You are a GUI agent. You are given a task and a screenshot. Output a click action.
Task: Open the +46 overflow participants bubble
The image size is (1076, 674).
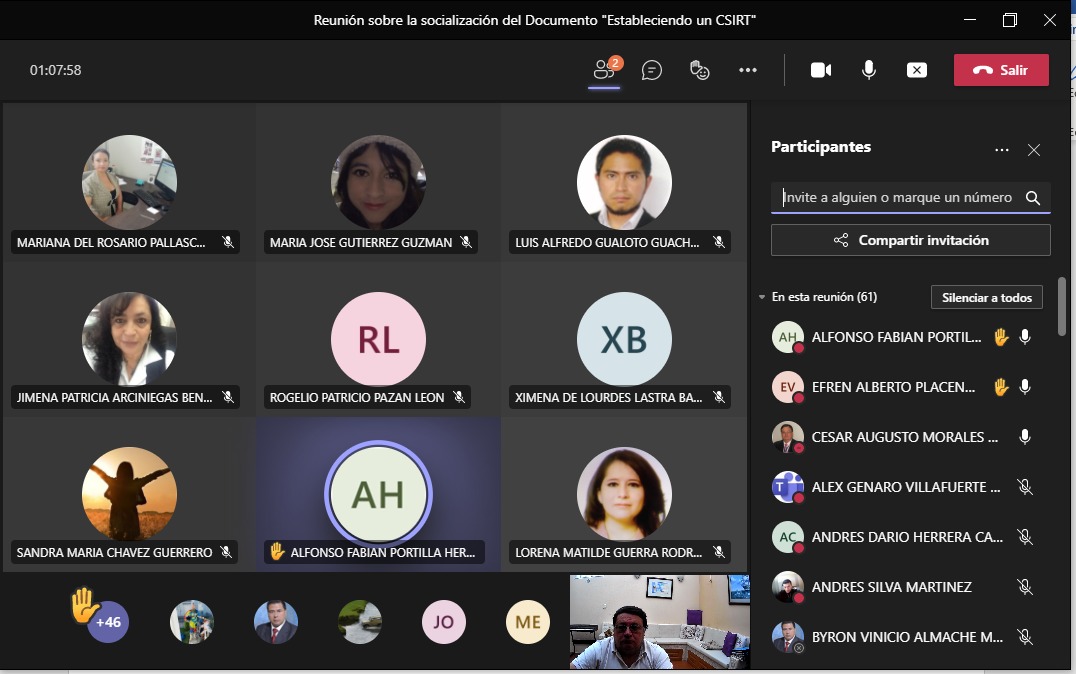tap(108, 622)
